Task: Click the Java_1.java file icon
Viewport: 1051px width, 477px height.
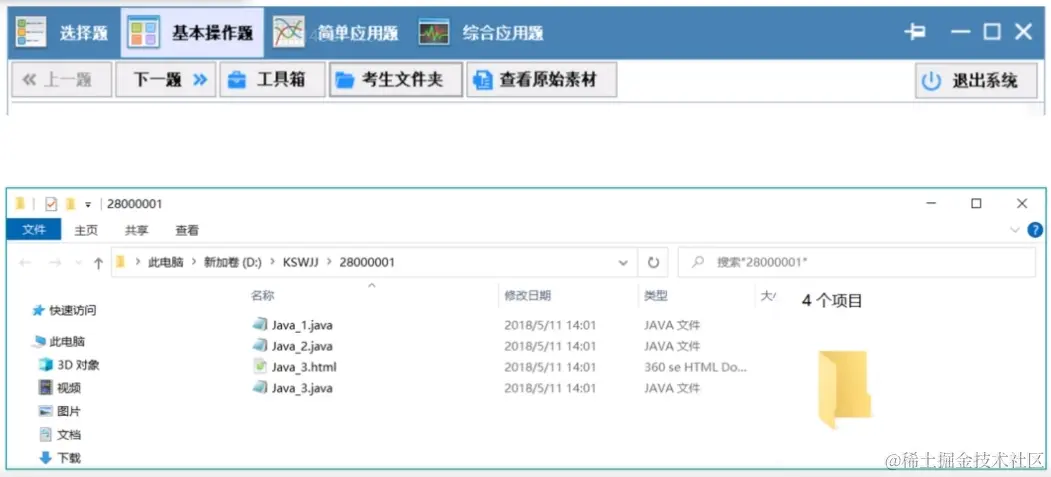Action: [x=259, y=325]
